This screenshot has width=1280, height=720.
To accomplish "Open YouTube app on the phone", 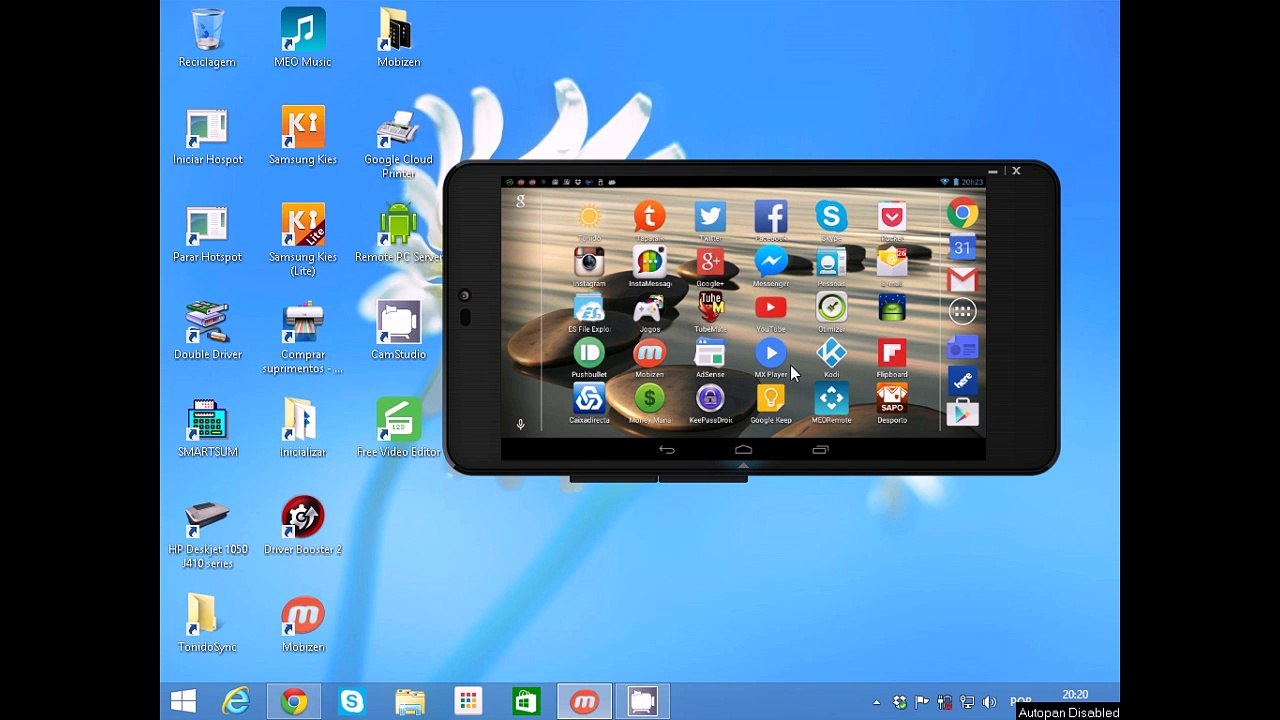I will click(x=770, y=308).
